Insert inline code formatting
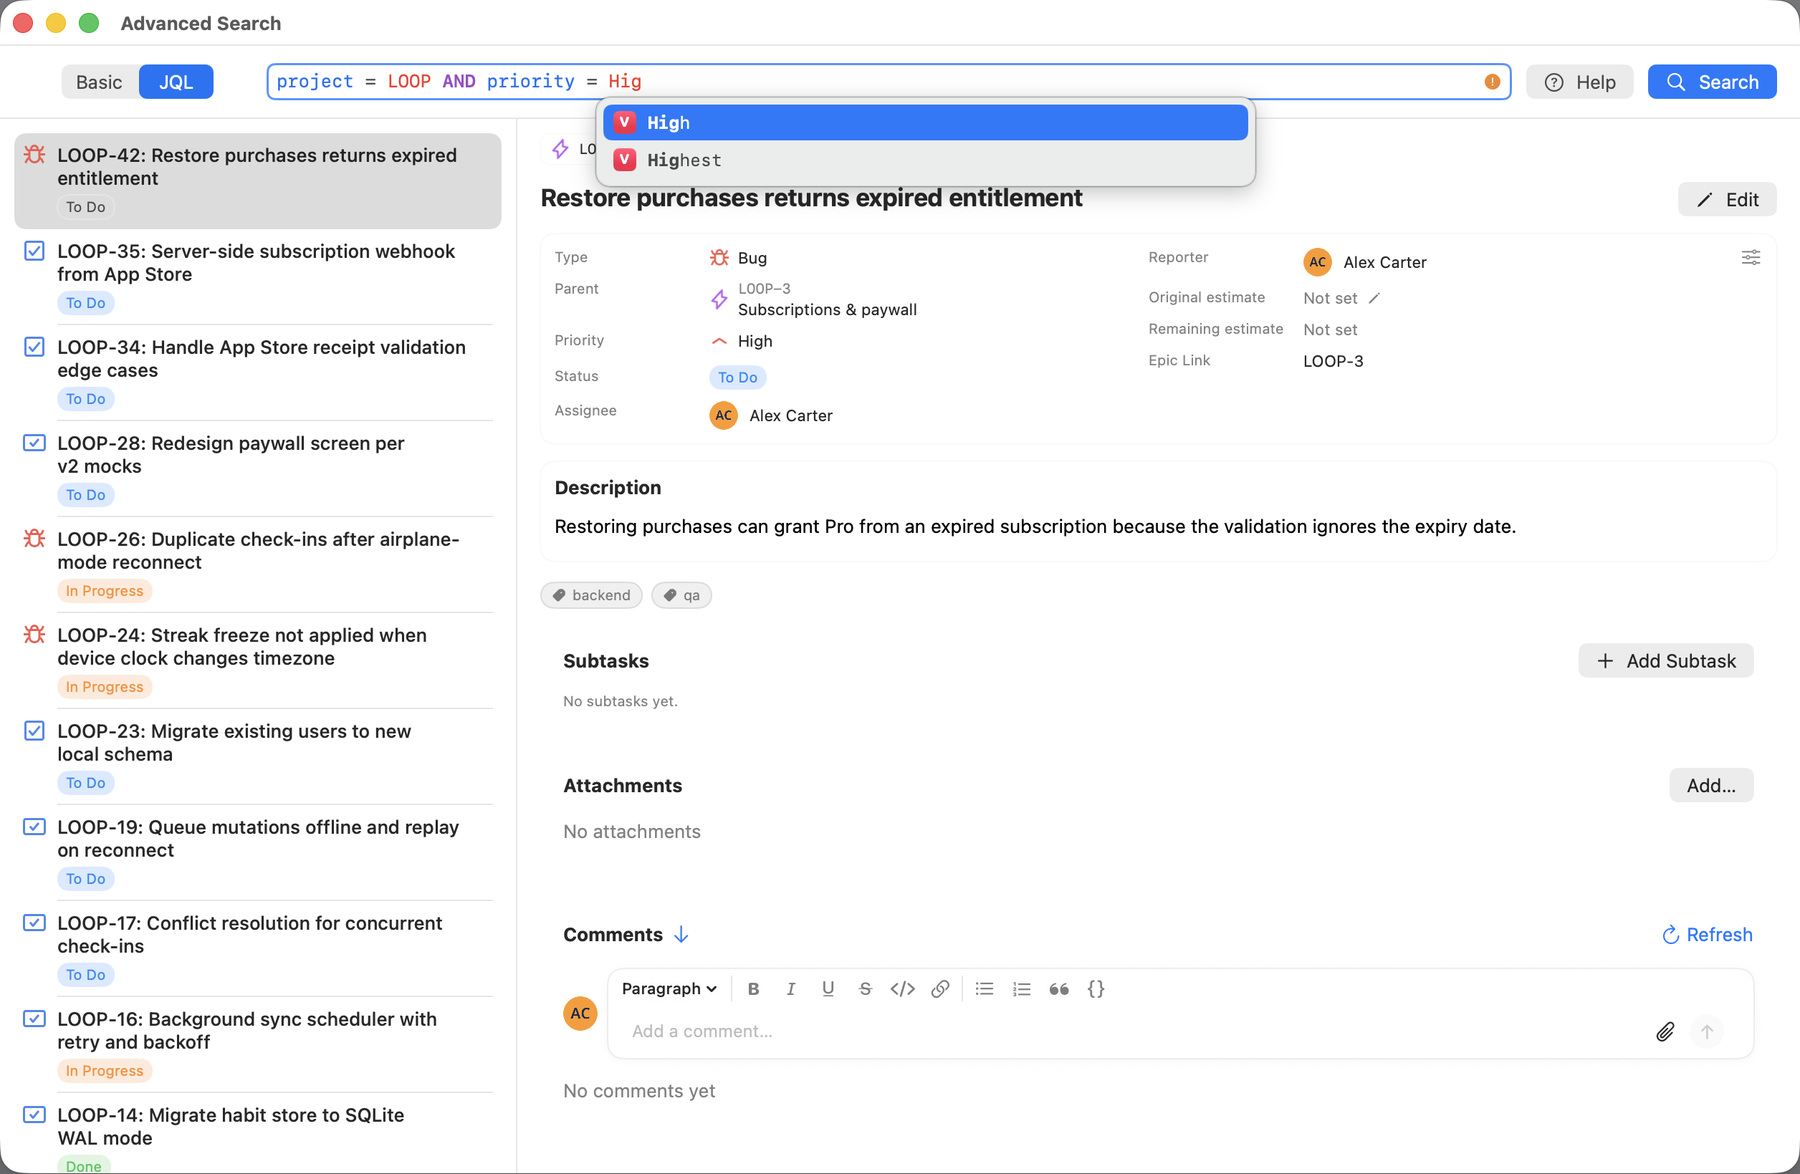 (903, 989)
